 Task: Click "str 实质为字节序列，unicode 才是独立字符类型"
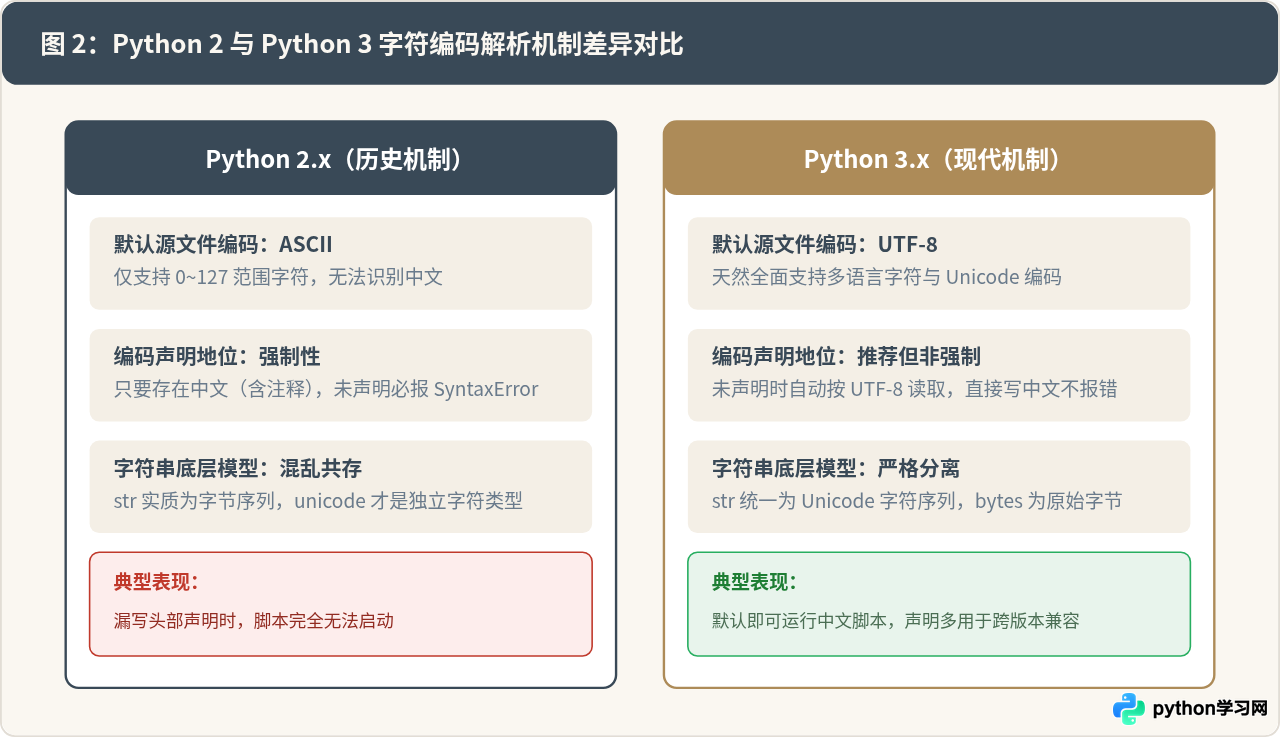(x=318, y=501)
